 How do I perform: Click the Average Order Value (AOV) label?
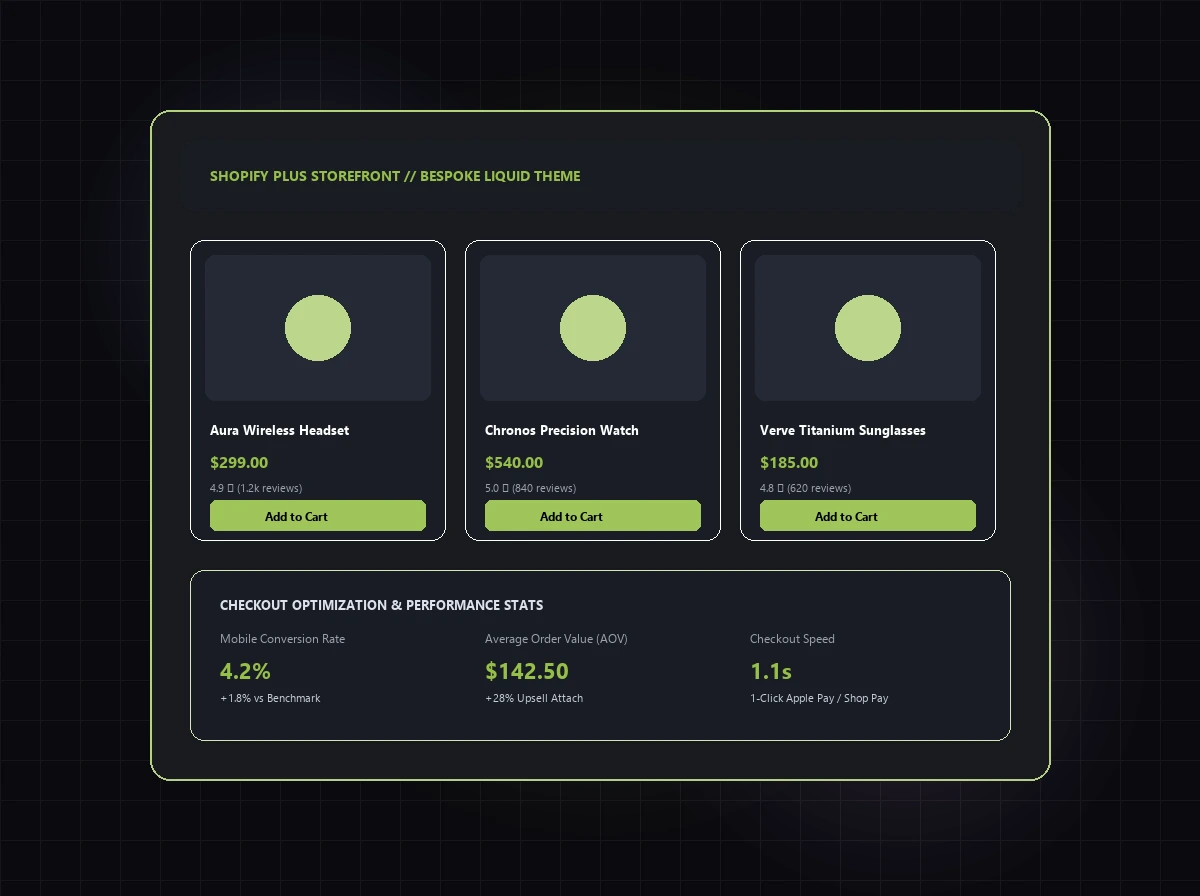556,639
